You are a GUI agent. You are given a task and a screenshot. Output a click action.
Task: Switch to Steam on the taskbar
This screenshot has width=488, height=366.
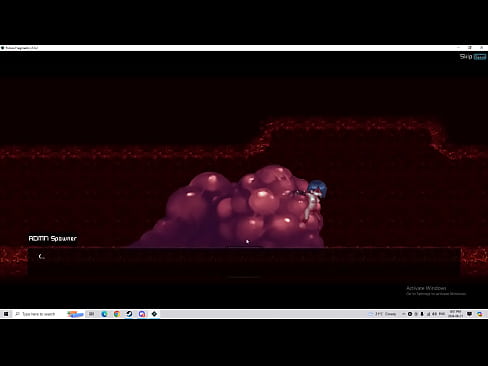tap(129, 314)
